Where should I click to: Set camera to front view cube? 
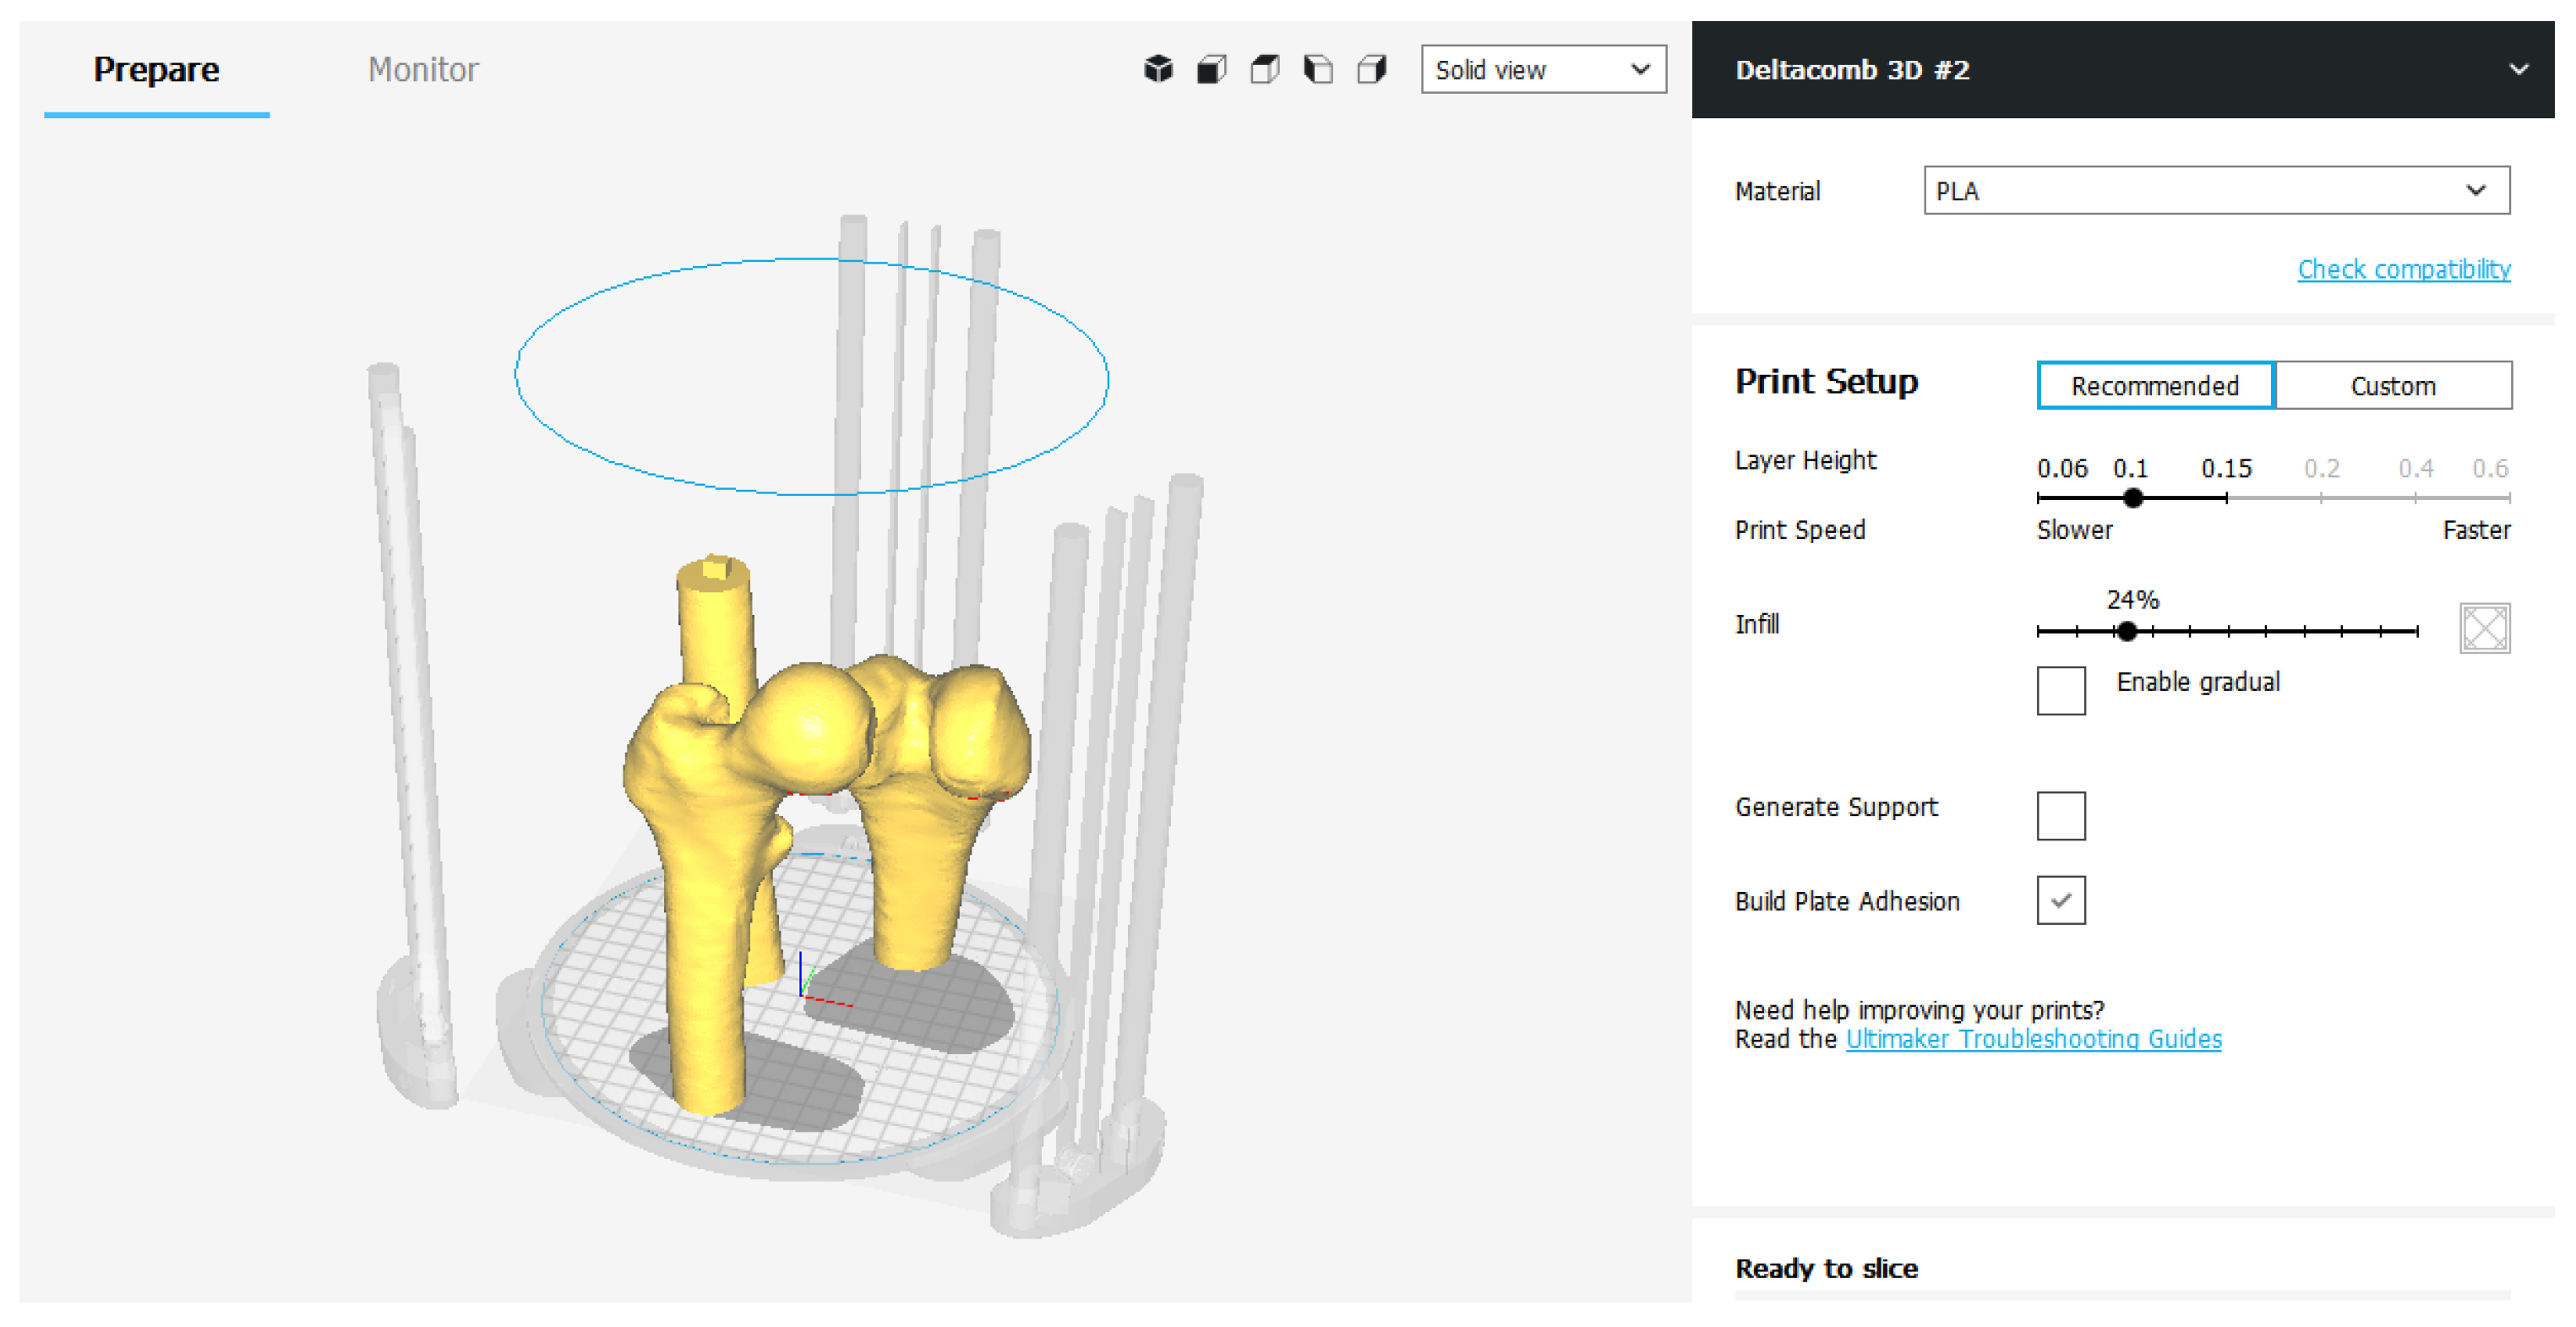pyautogui.click(x=1212, y=69)
